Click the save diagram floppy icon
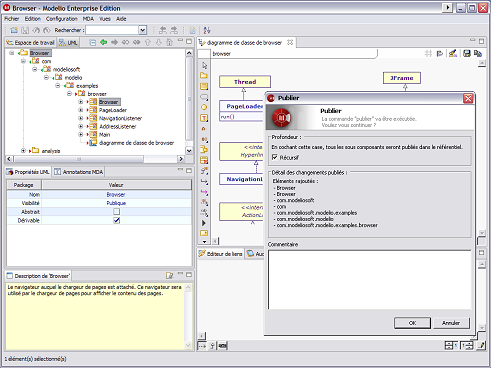The height and width of the screenshot is (368, 491). 467,53
